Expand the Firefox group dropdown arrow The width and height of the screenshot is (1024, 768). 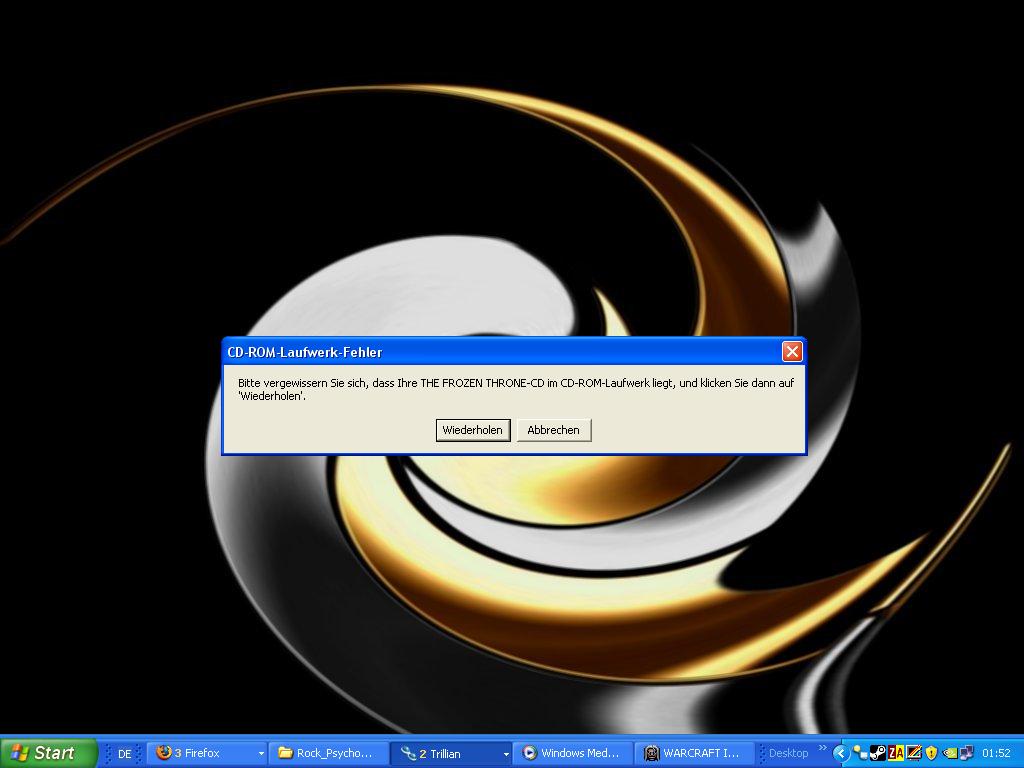261,754
